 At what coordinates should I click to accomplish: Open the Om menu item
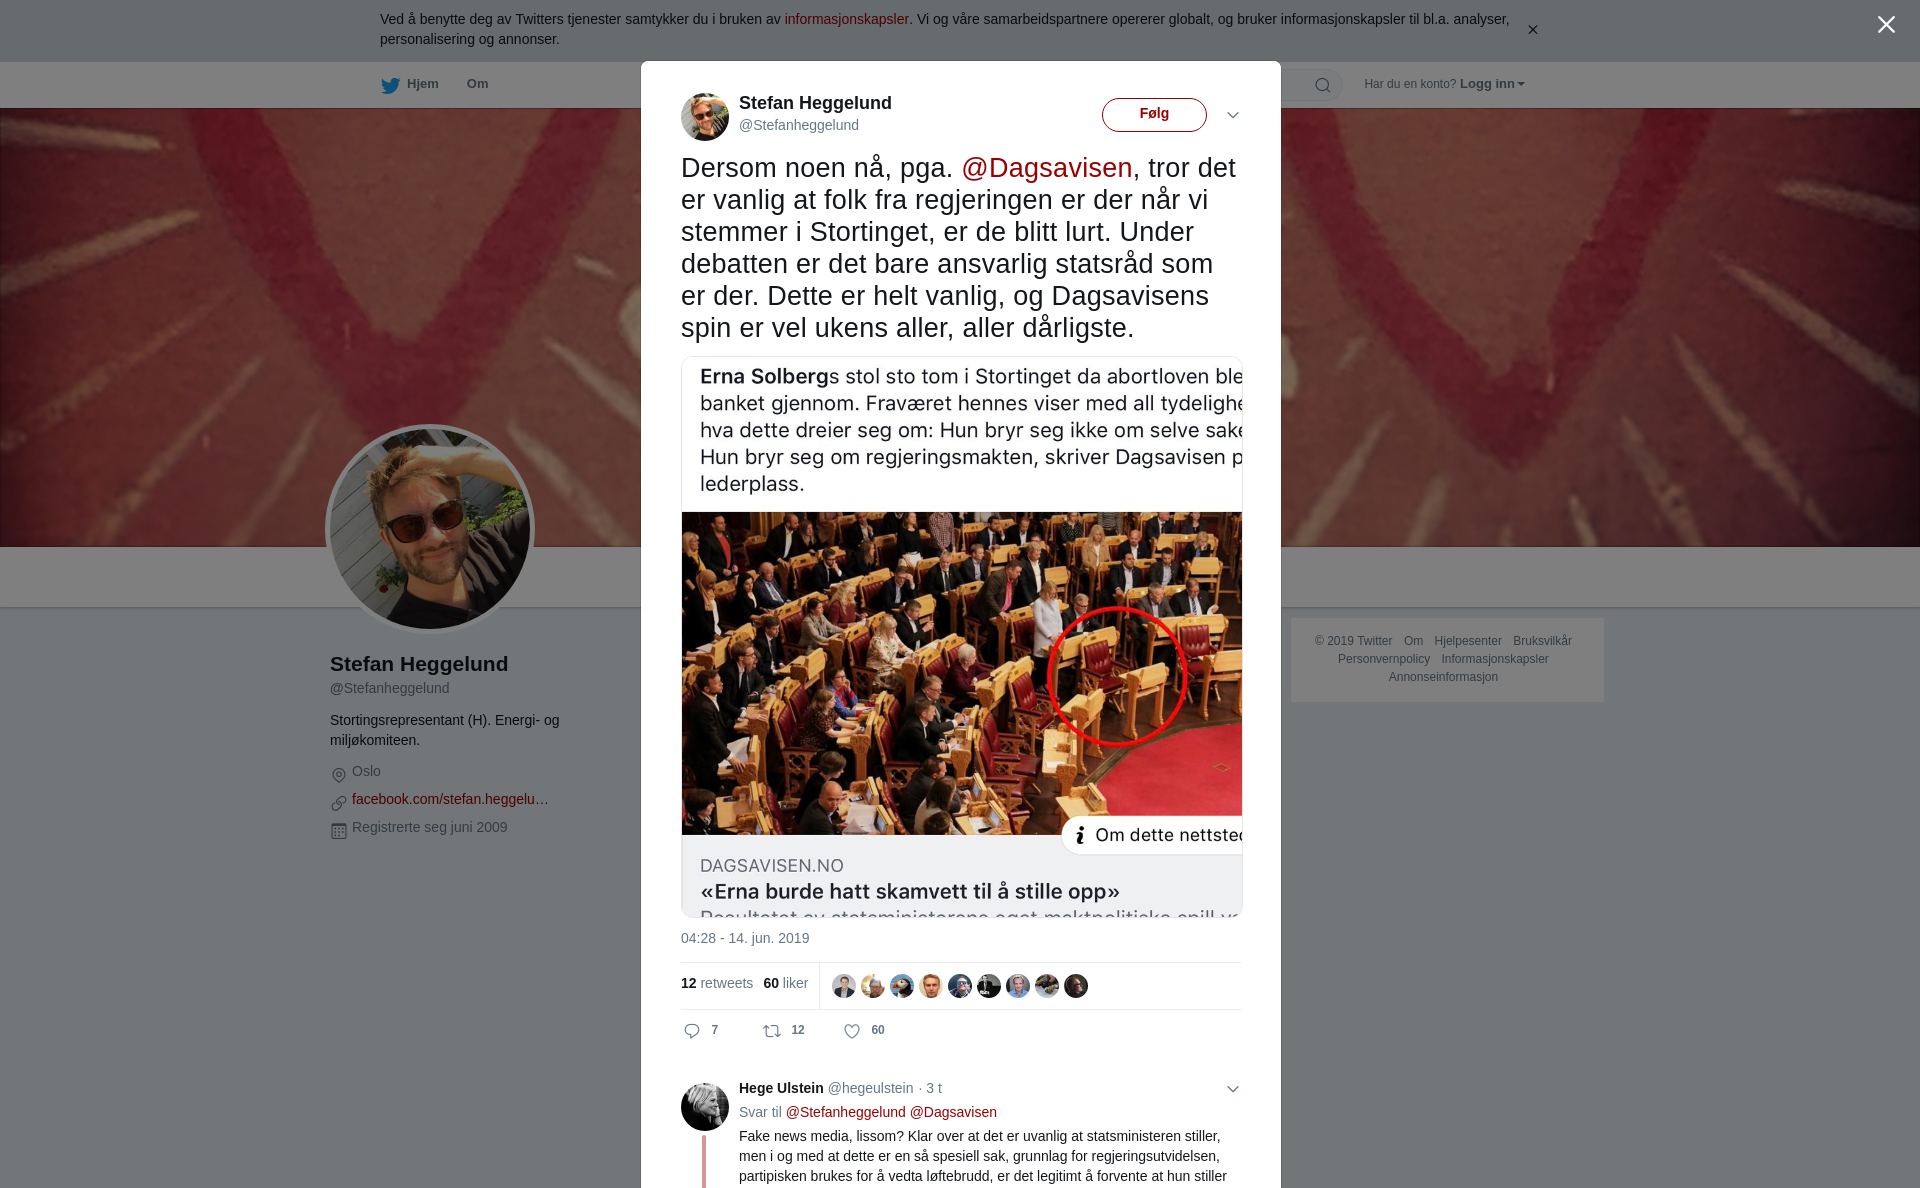477,84
